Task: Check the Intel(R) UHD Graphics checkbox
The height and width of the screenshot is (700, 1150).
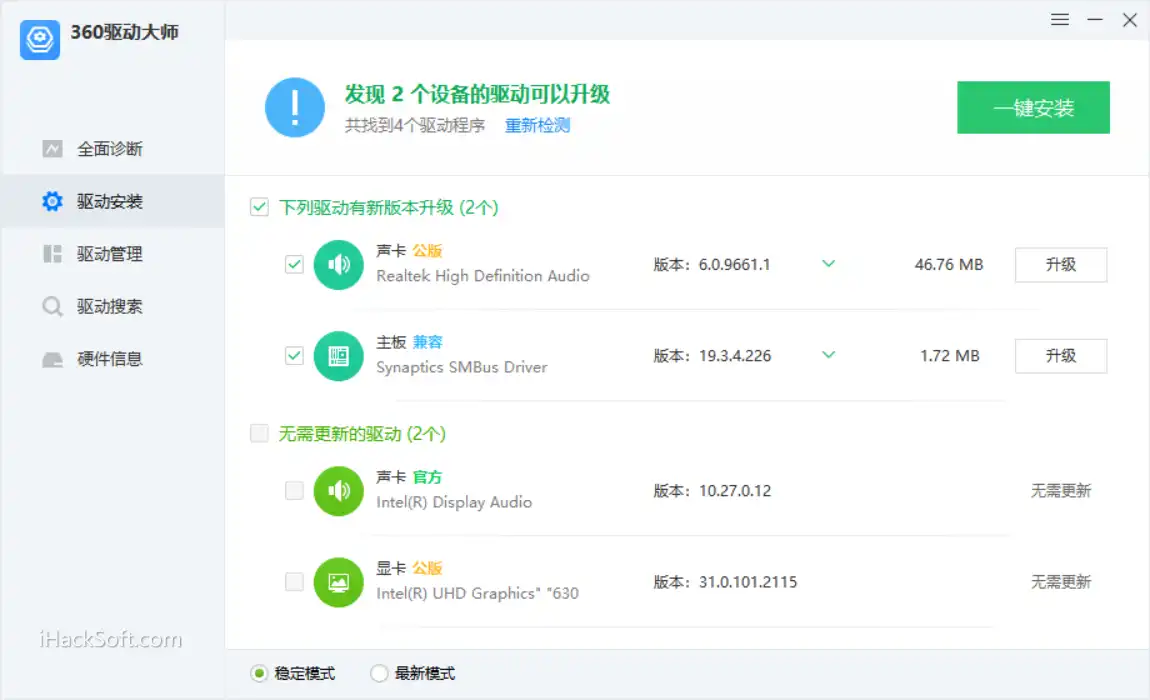Action: click(x=294, y=582)
